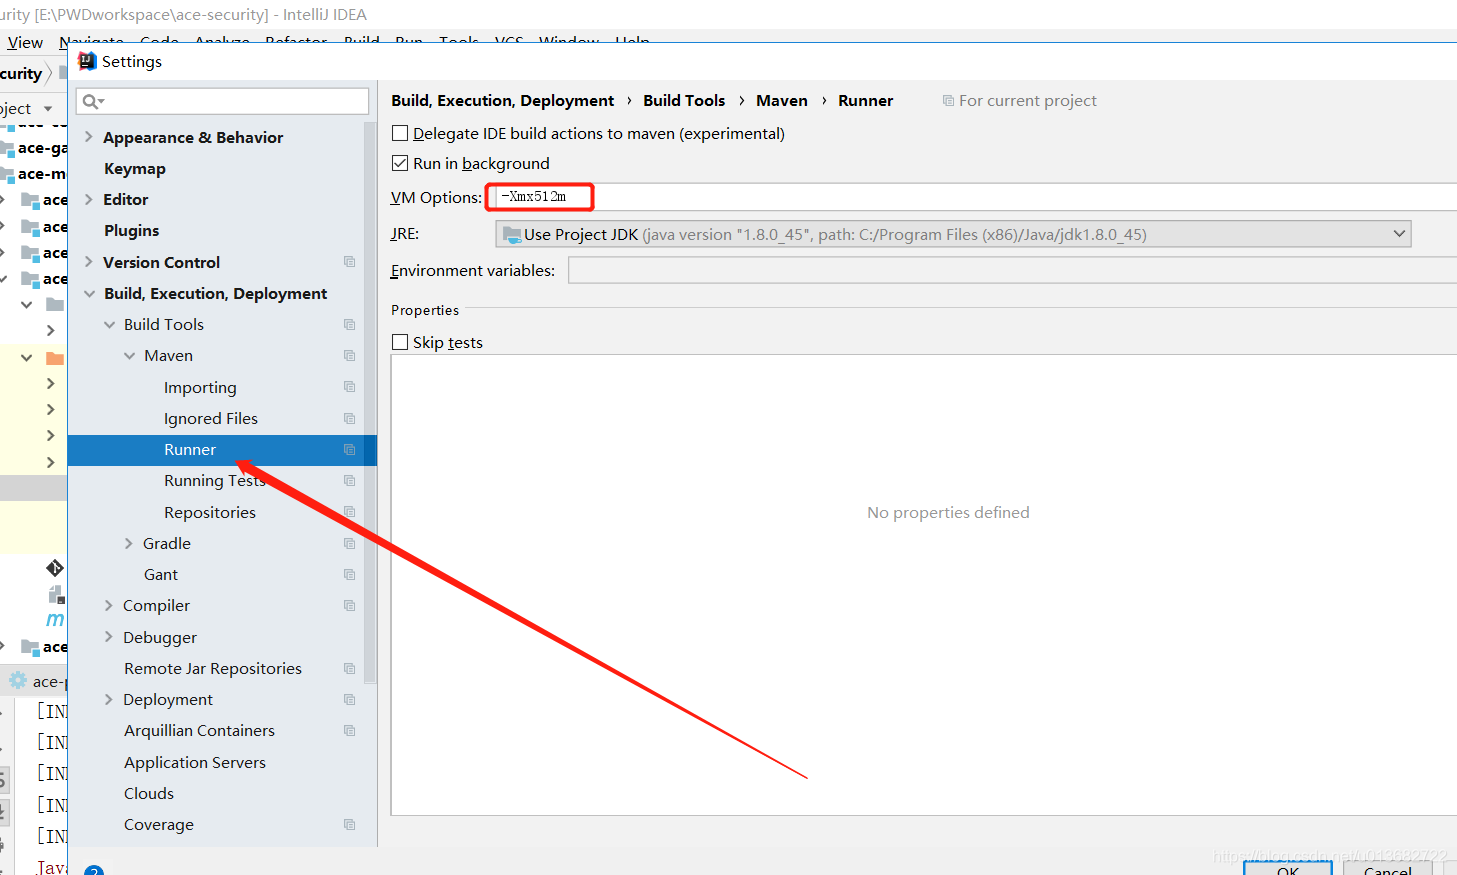Expand the Gradle node
This screenshot has height=875, width=1457.
click(129, 543)
